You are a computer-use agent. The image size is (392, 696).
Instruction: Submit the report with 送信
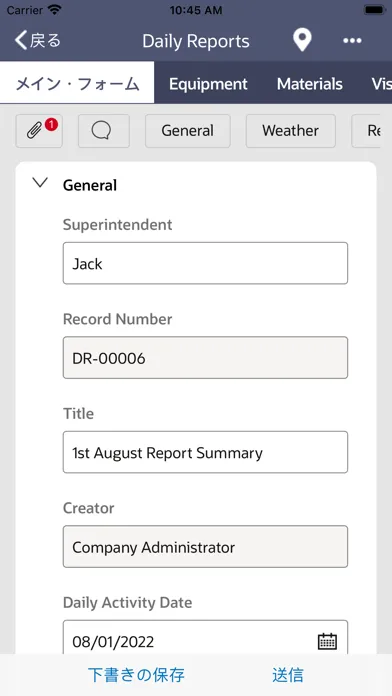(x=288, y=675)
